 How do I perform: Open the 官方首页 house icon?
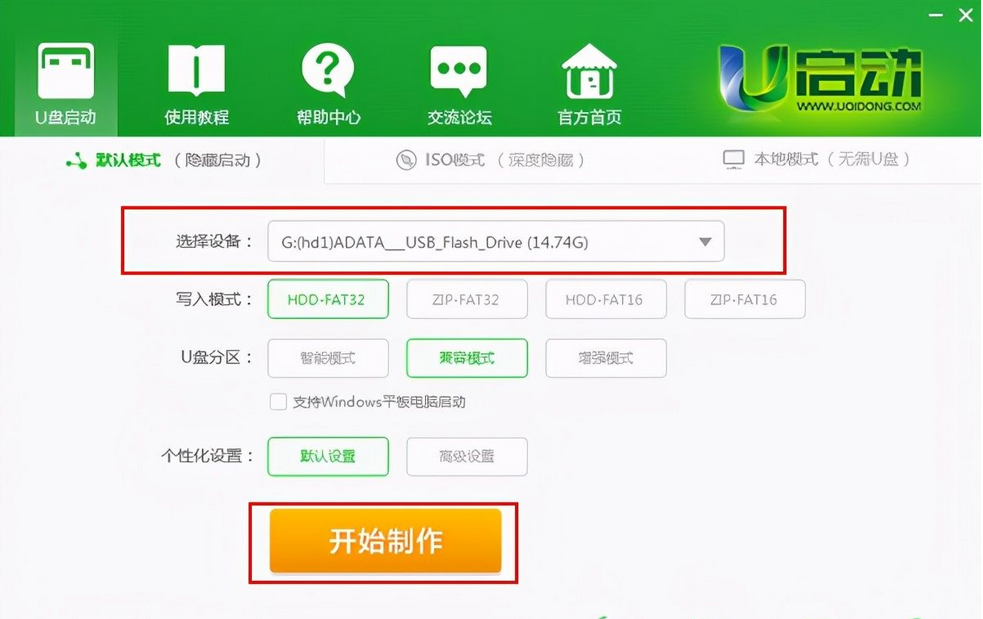coord(589,71)
